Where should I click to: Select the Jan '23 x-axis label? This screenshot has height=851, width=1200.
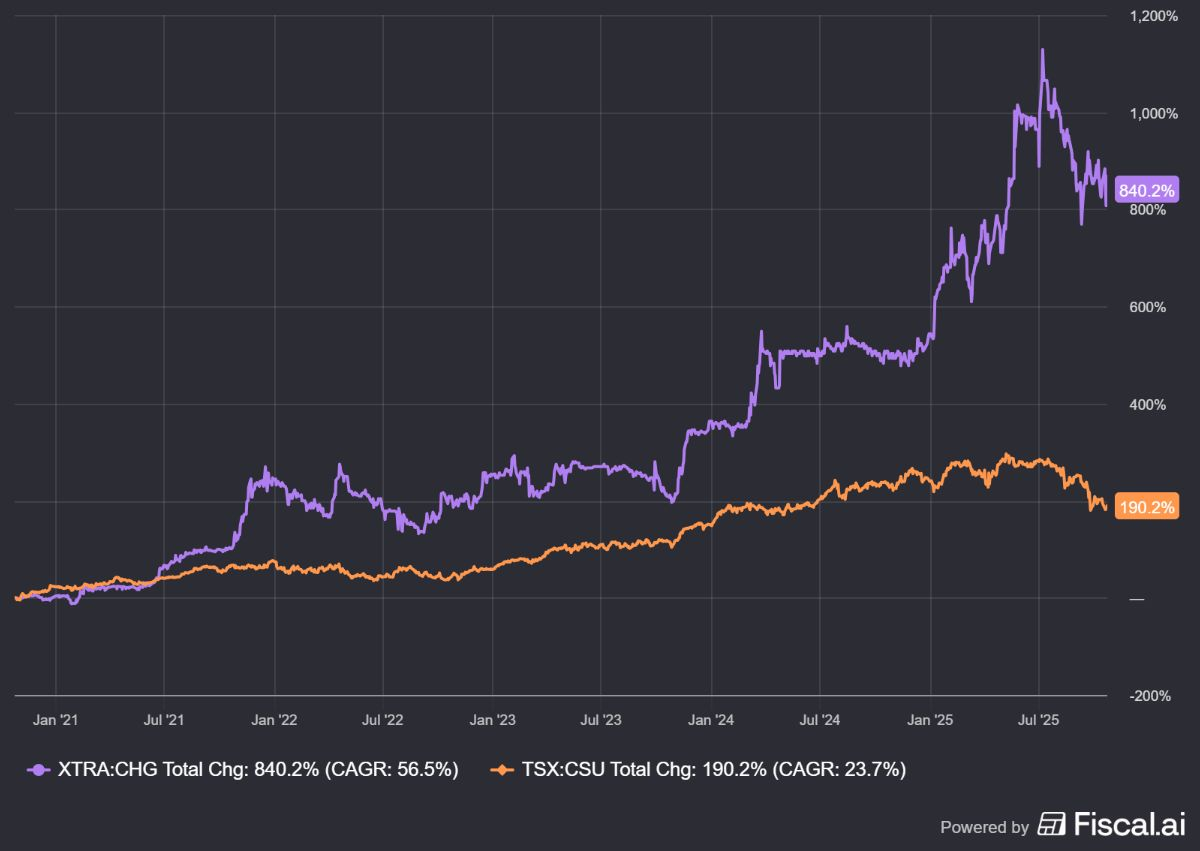click(x=492, y=718)
